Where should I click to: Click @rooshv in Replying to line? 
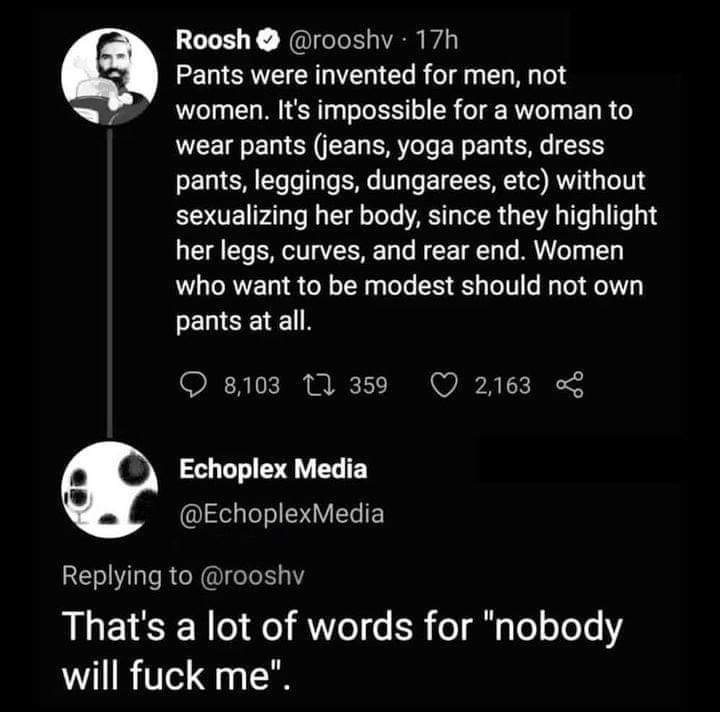click(x=252, y=575)
